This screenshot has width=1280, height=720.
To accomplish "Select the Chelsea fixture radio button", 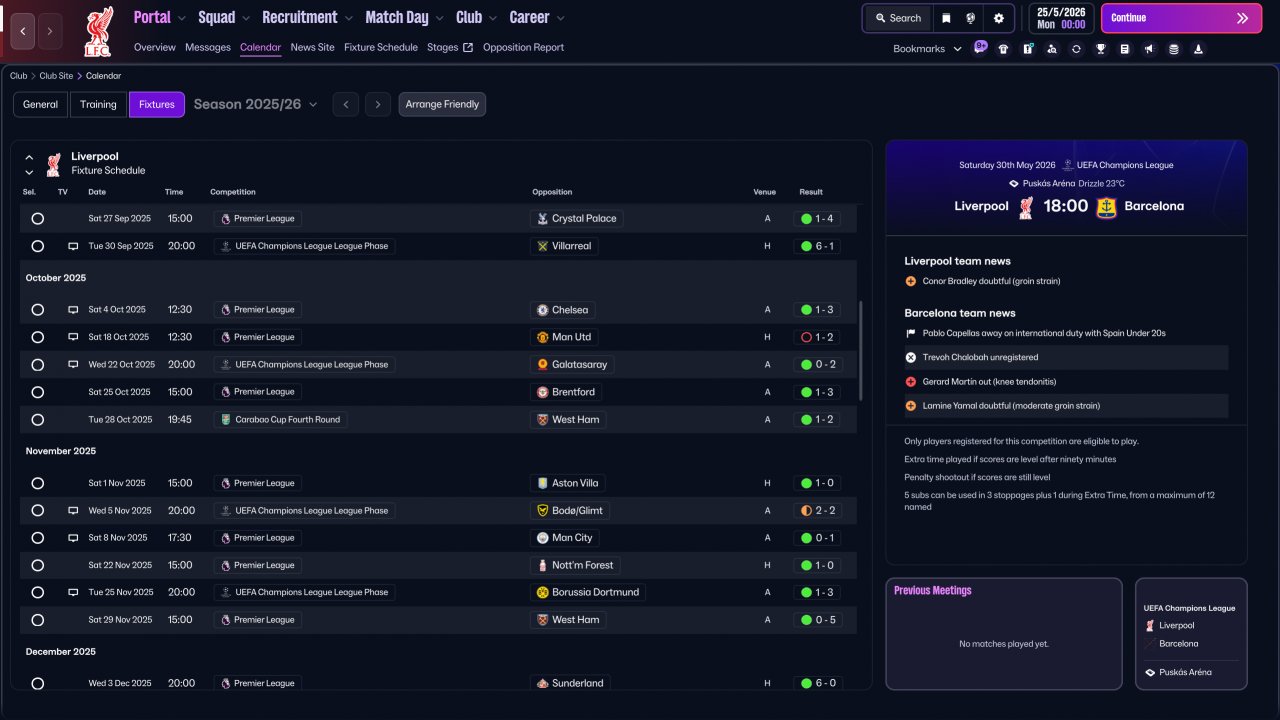I will click(x=37, y=310).
